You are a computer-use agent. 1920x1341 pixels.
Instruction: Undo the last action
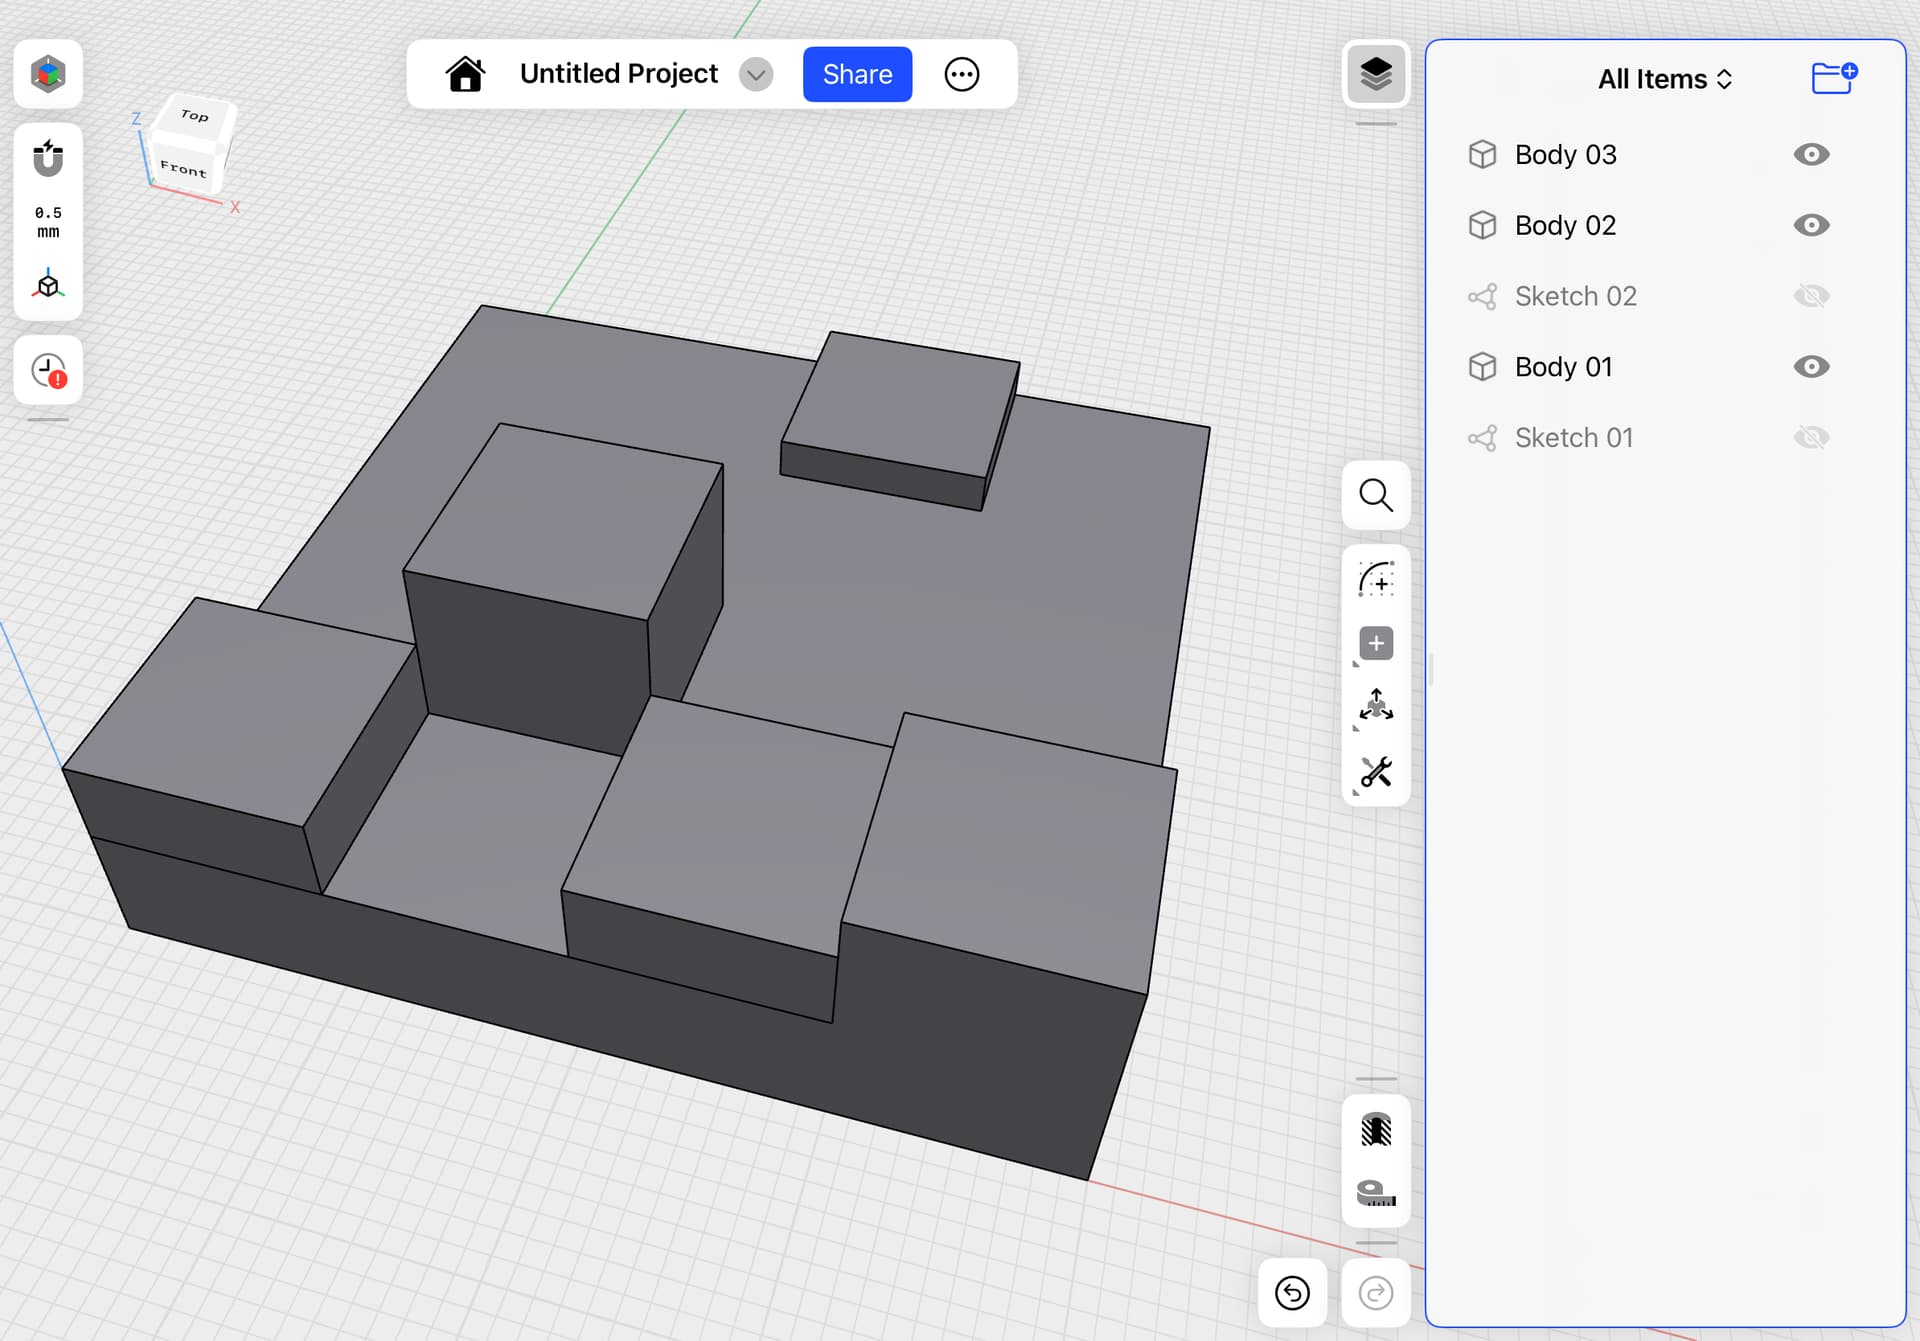[1292, 1293]
